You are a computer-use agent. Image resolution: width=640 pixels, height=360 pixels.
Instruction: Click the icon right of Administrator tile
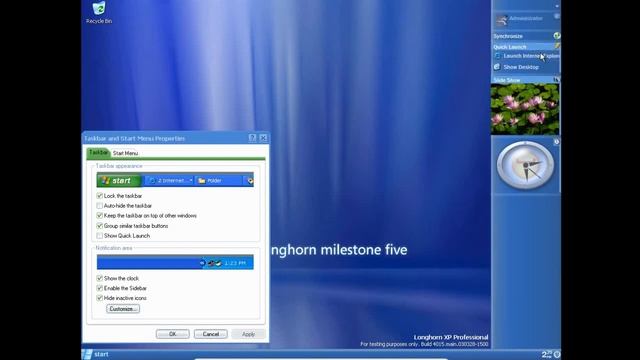557,16
